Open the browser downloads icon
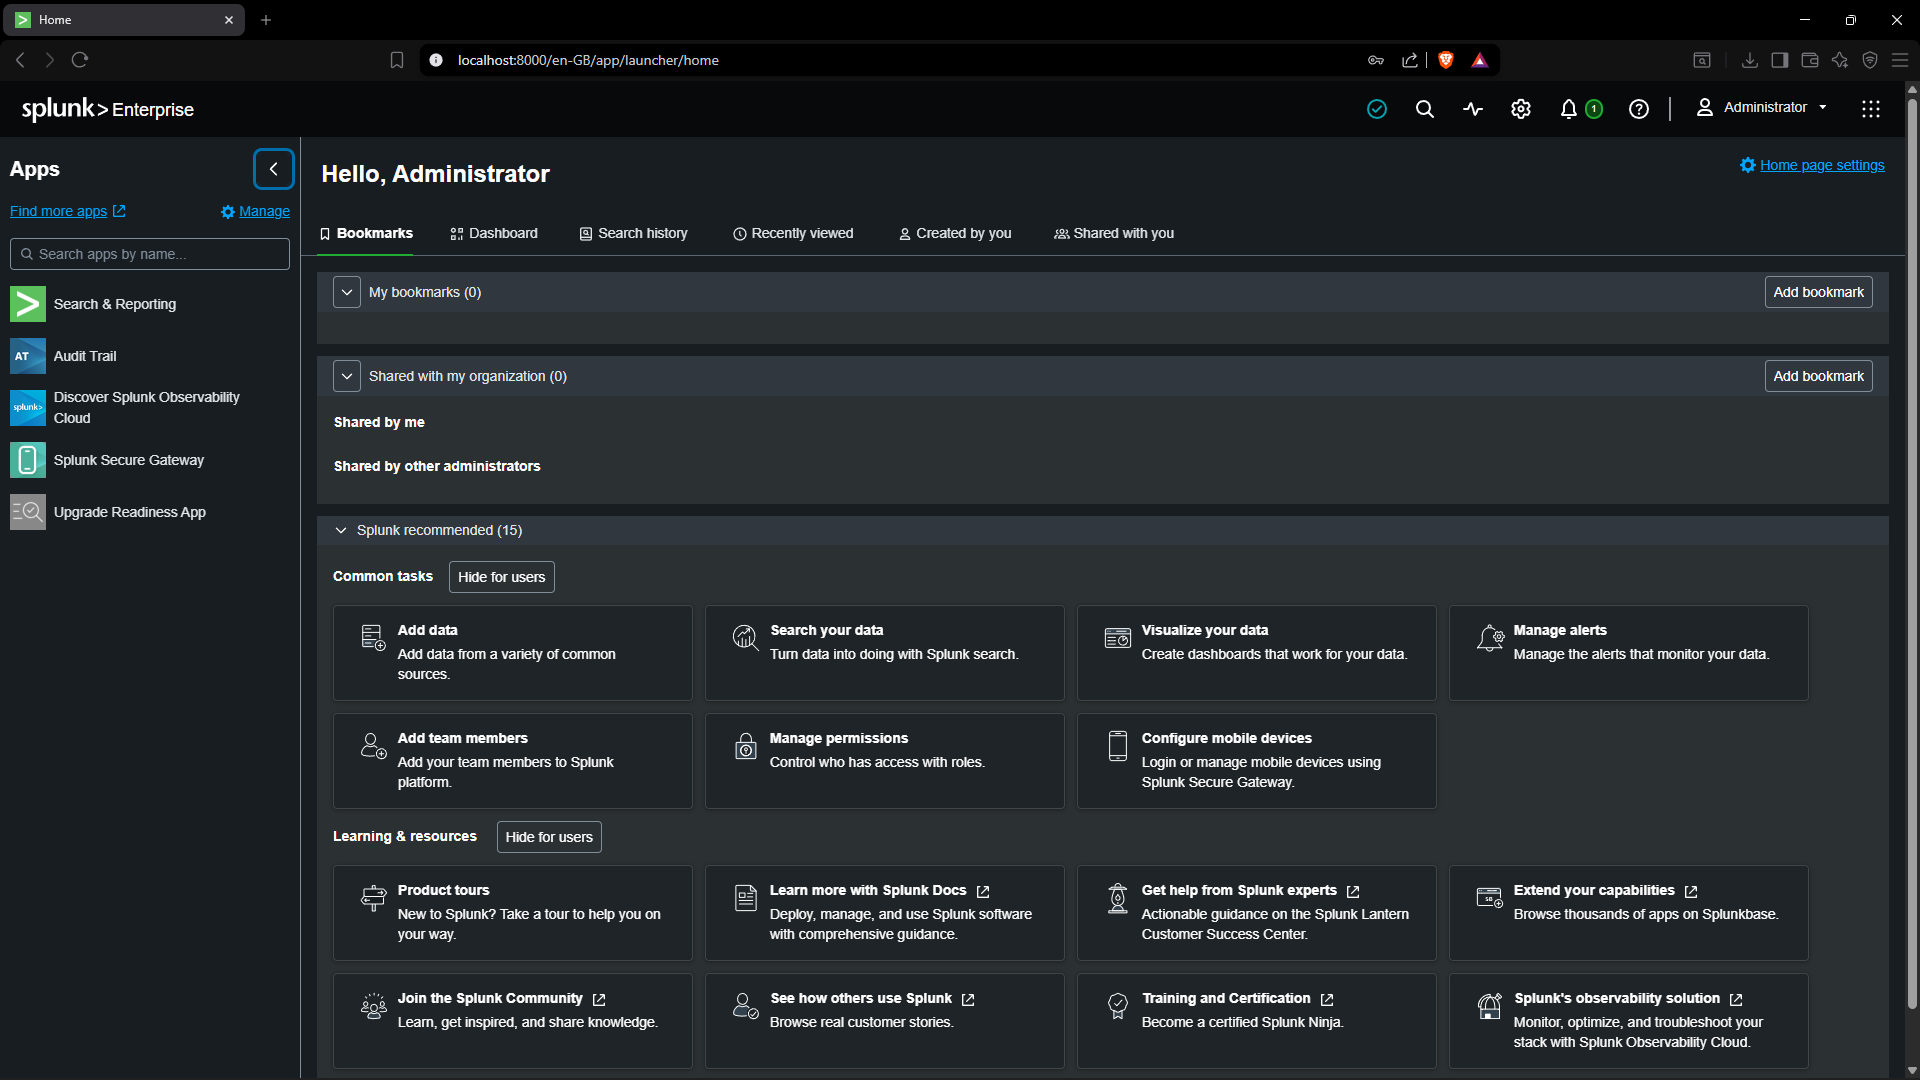The height and width of the screenshot is (1080, 1920). (1749, 60)
